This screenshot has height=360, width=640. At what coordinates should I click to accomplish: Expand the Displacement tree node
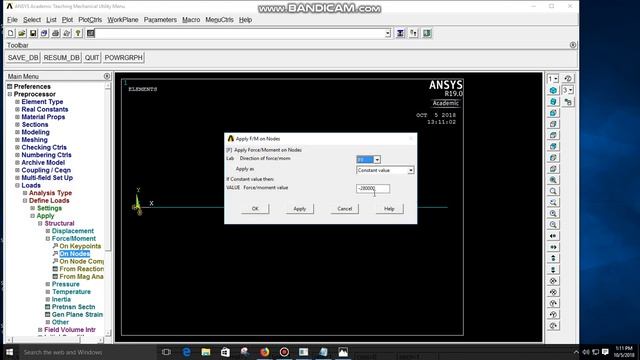[x=48, y=231]
